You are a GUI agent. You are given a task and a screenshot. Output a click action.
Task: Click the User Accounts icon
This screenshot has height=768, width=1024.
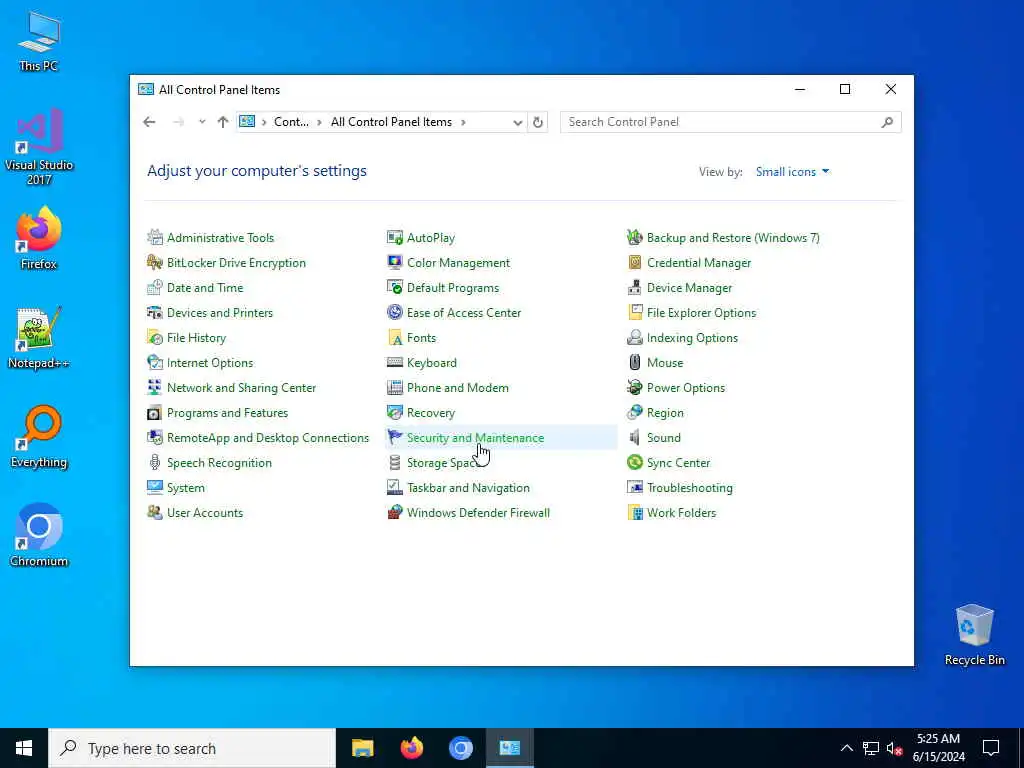[x=155, y=513]
